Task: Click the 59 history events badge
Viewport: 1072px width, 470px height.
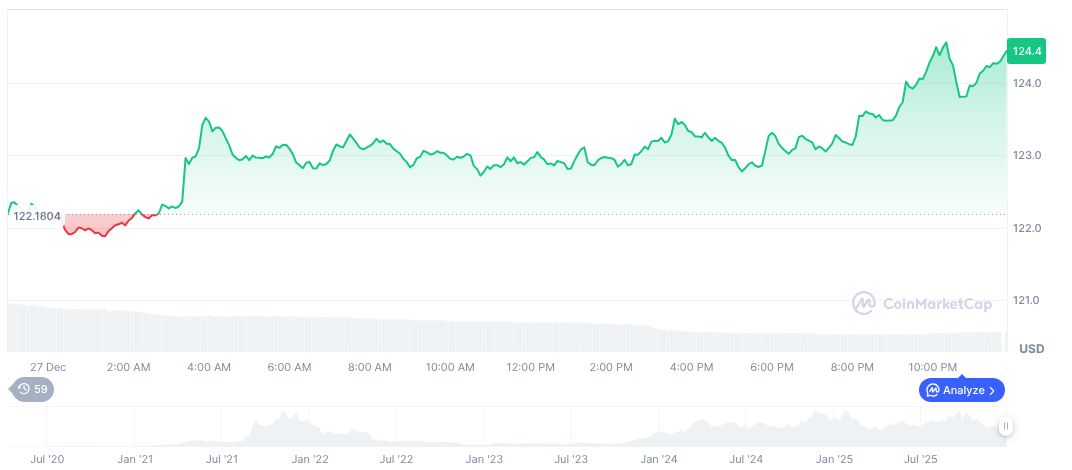Action: (32, 389)
